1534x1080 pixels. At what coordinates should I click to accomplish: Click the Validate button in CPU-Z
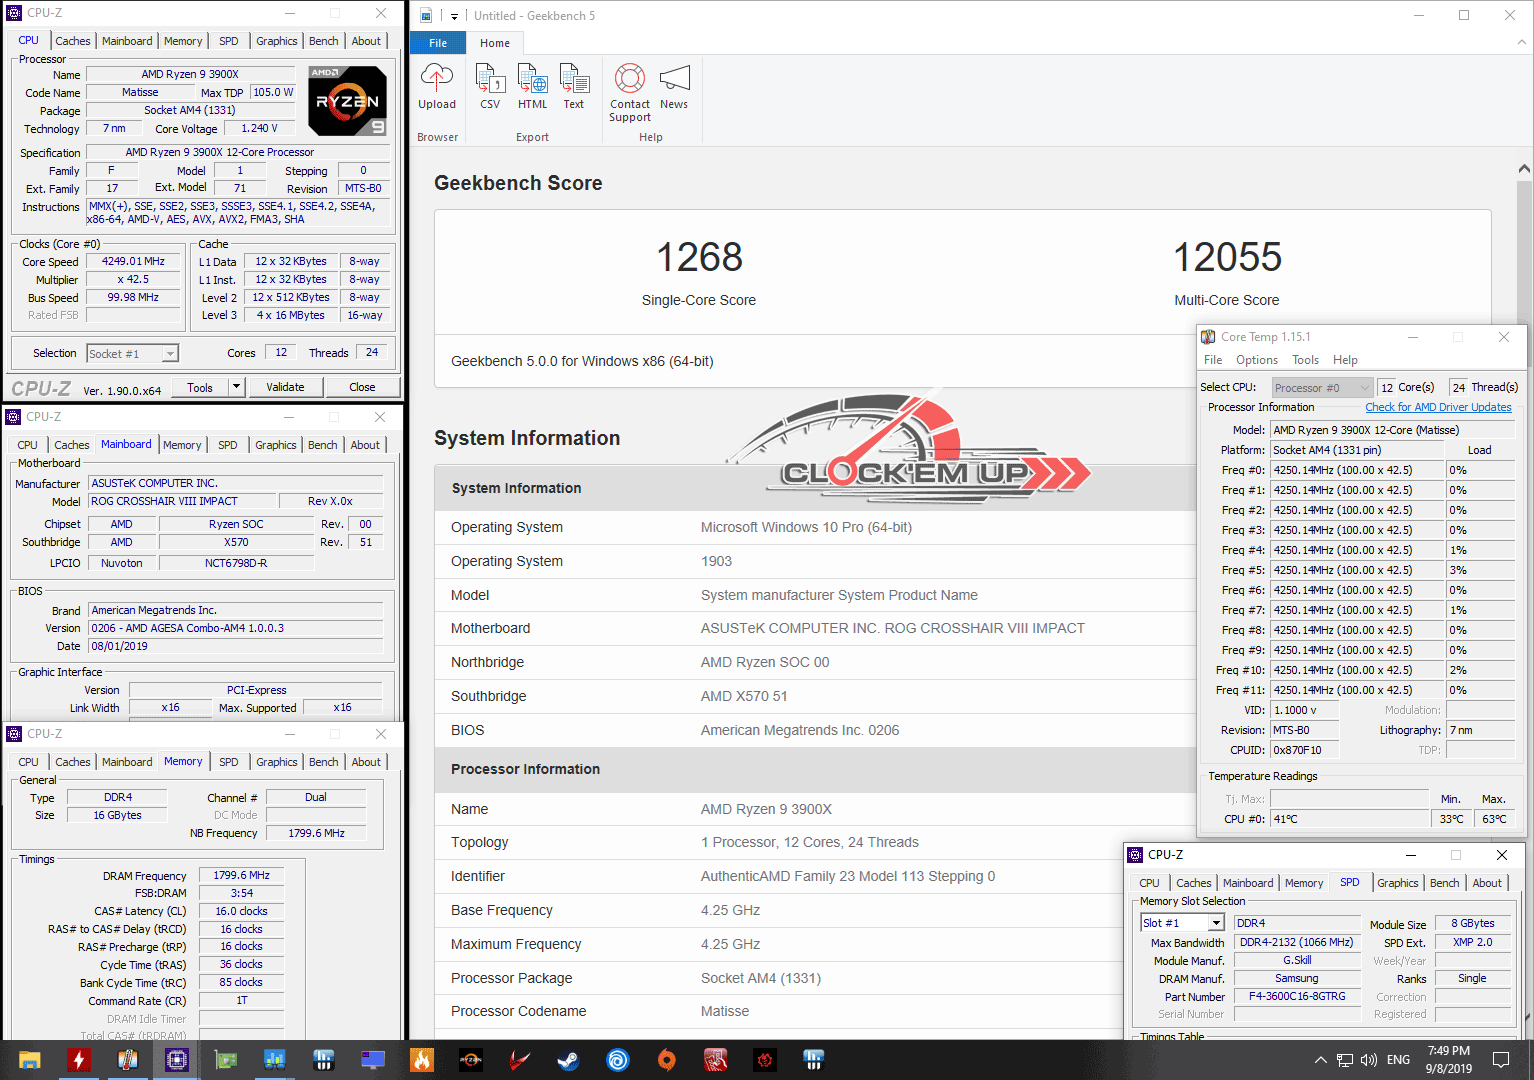(285, 387)
